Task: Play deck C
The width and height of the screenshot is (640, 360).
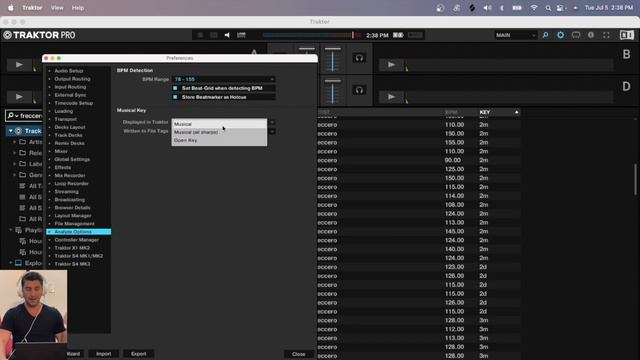Action: (x=19, y=97)
